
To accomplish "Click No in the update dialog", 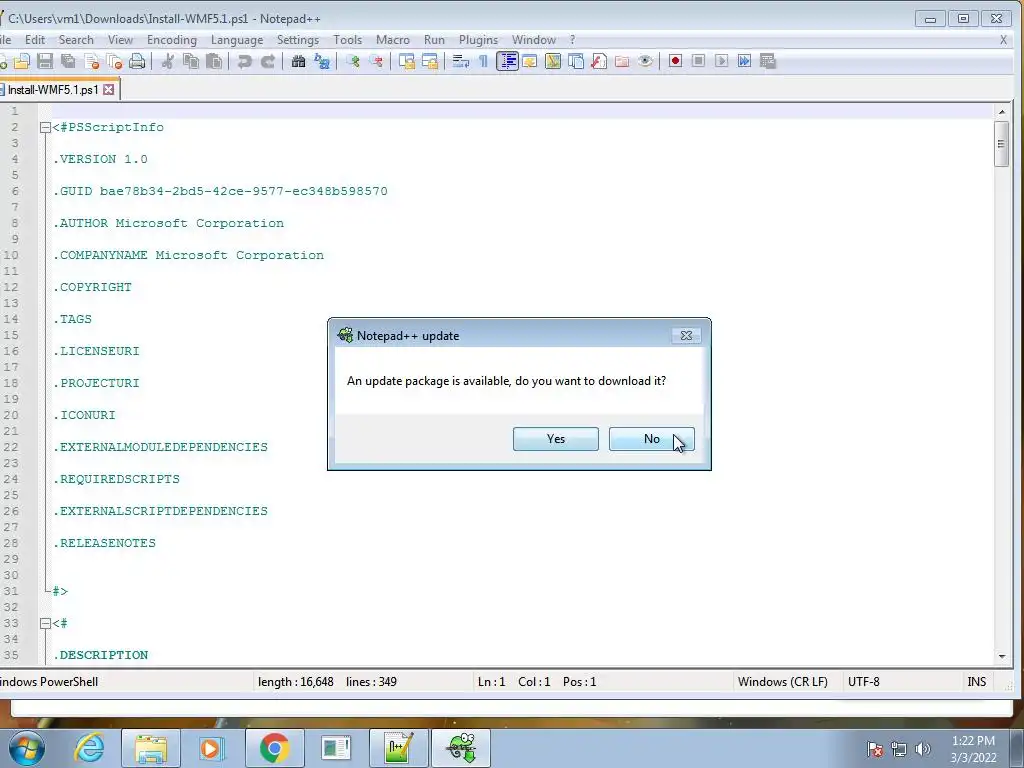I will [652, 439].
